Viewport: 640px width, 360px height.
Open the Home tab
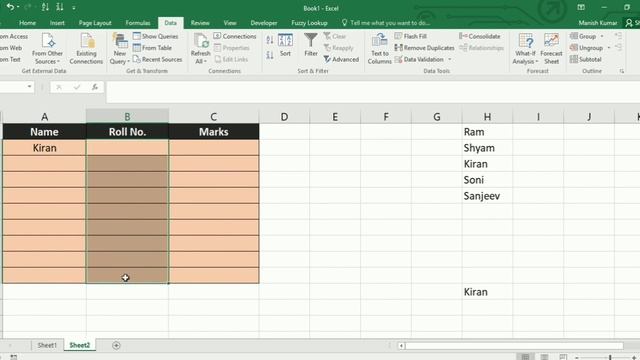[27, 23]
